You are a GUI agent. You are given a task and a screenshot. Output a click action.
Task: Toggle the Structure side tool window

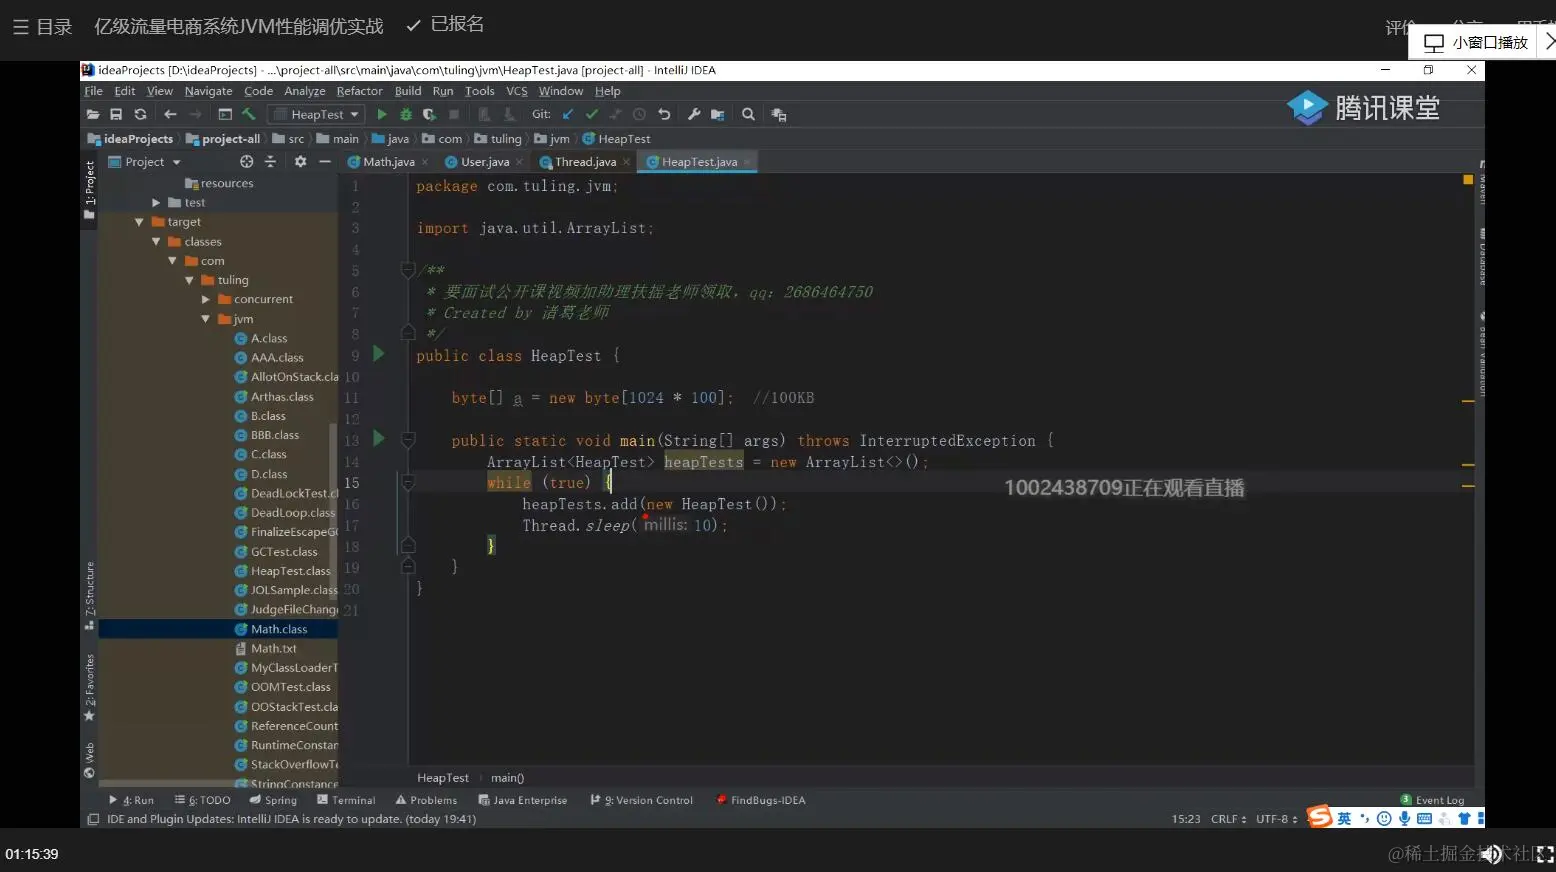[x=89, y=595]
